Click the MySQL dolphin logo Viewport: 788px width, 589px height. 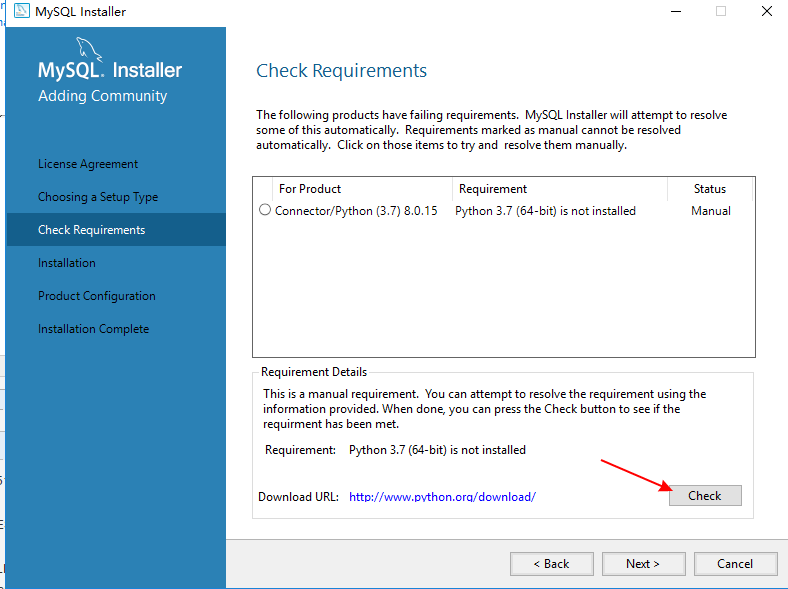(89, 49)
